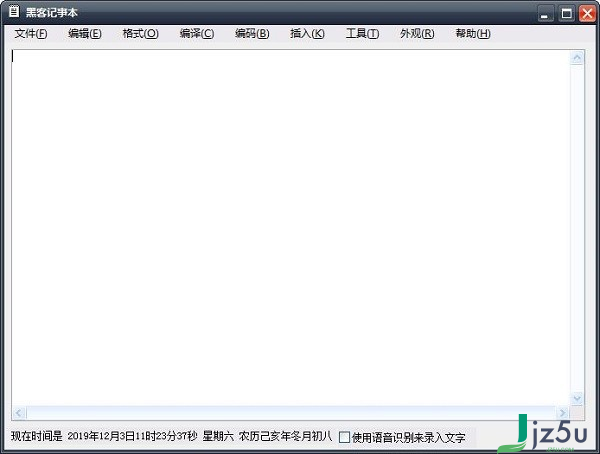Open the 插入(K) menu
The height and width of the screenshot is (454, 600).
coord(307,34)
